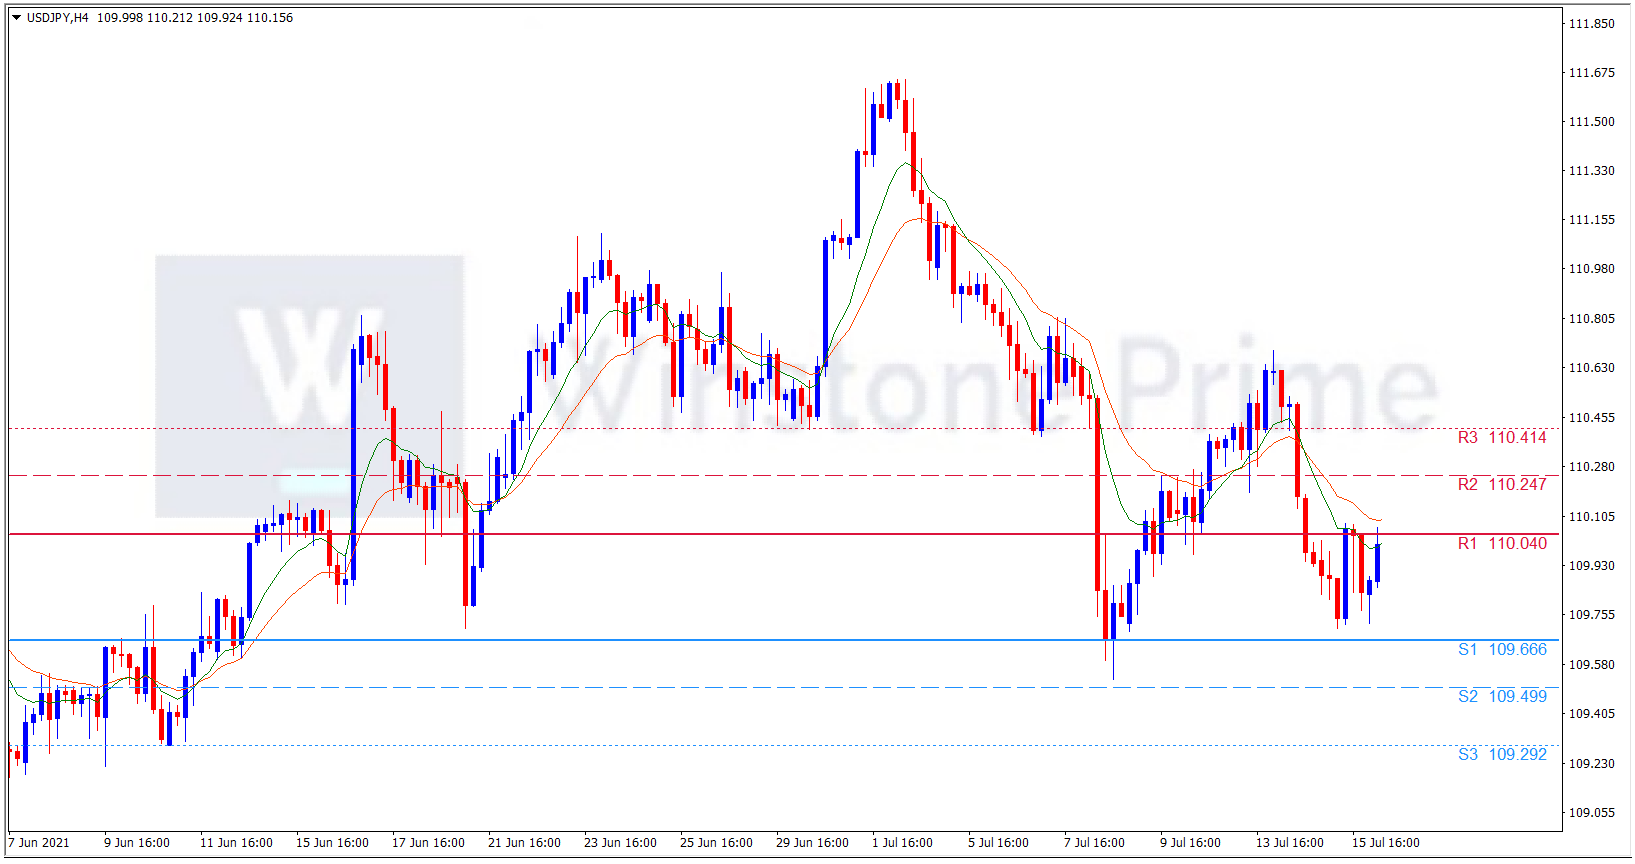Click 110.105 on the price axis
The height and width of the screenshot is (864, 1635).
(1591, 517)
